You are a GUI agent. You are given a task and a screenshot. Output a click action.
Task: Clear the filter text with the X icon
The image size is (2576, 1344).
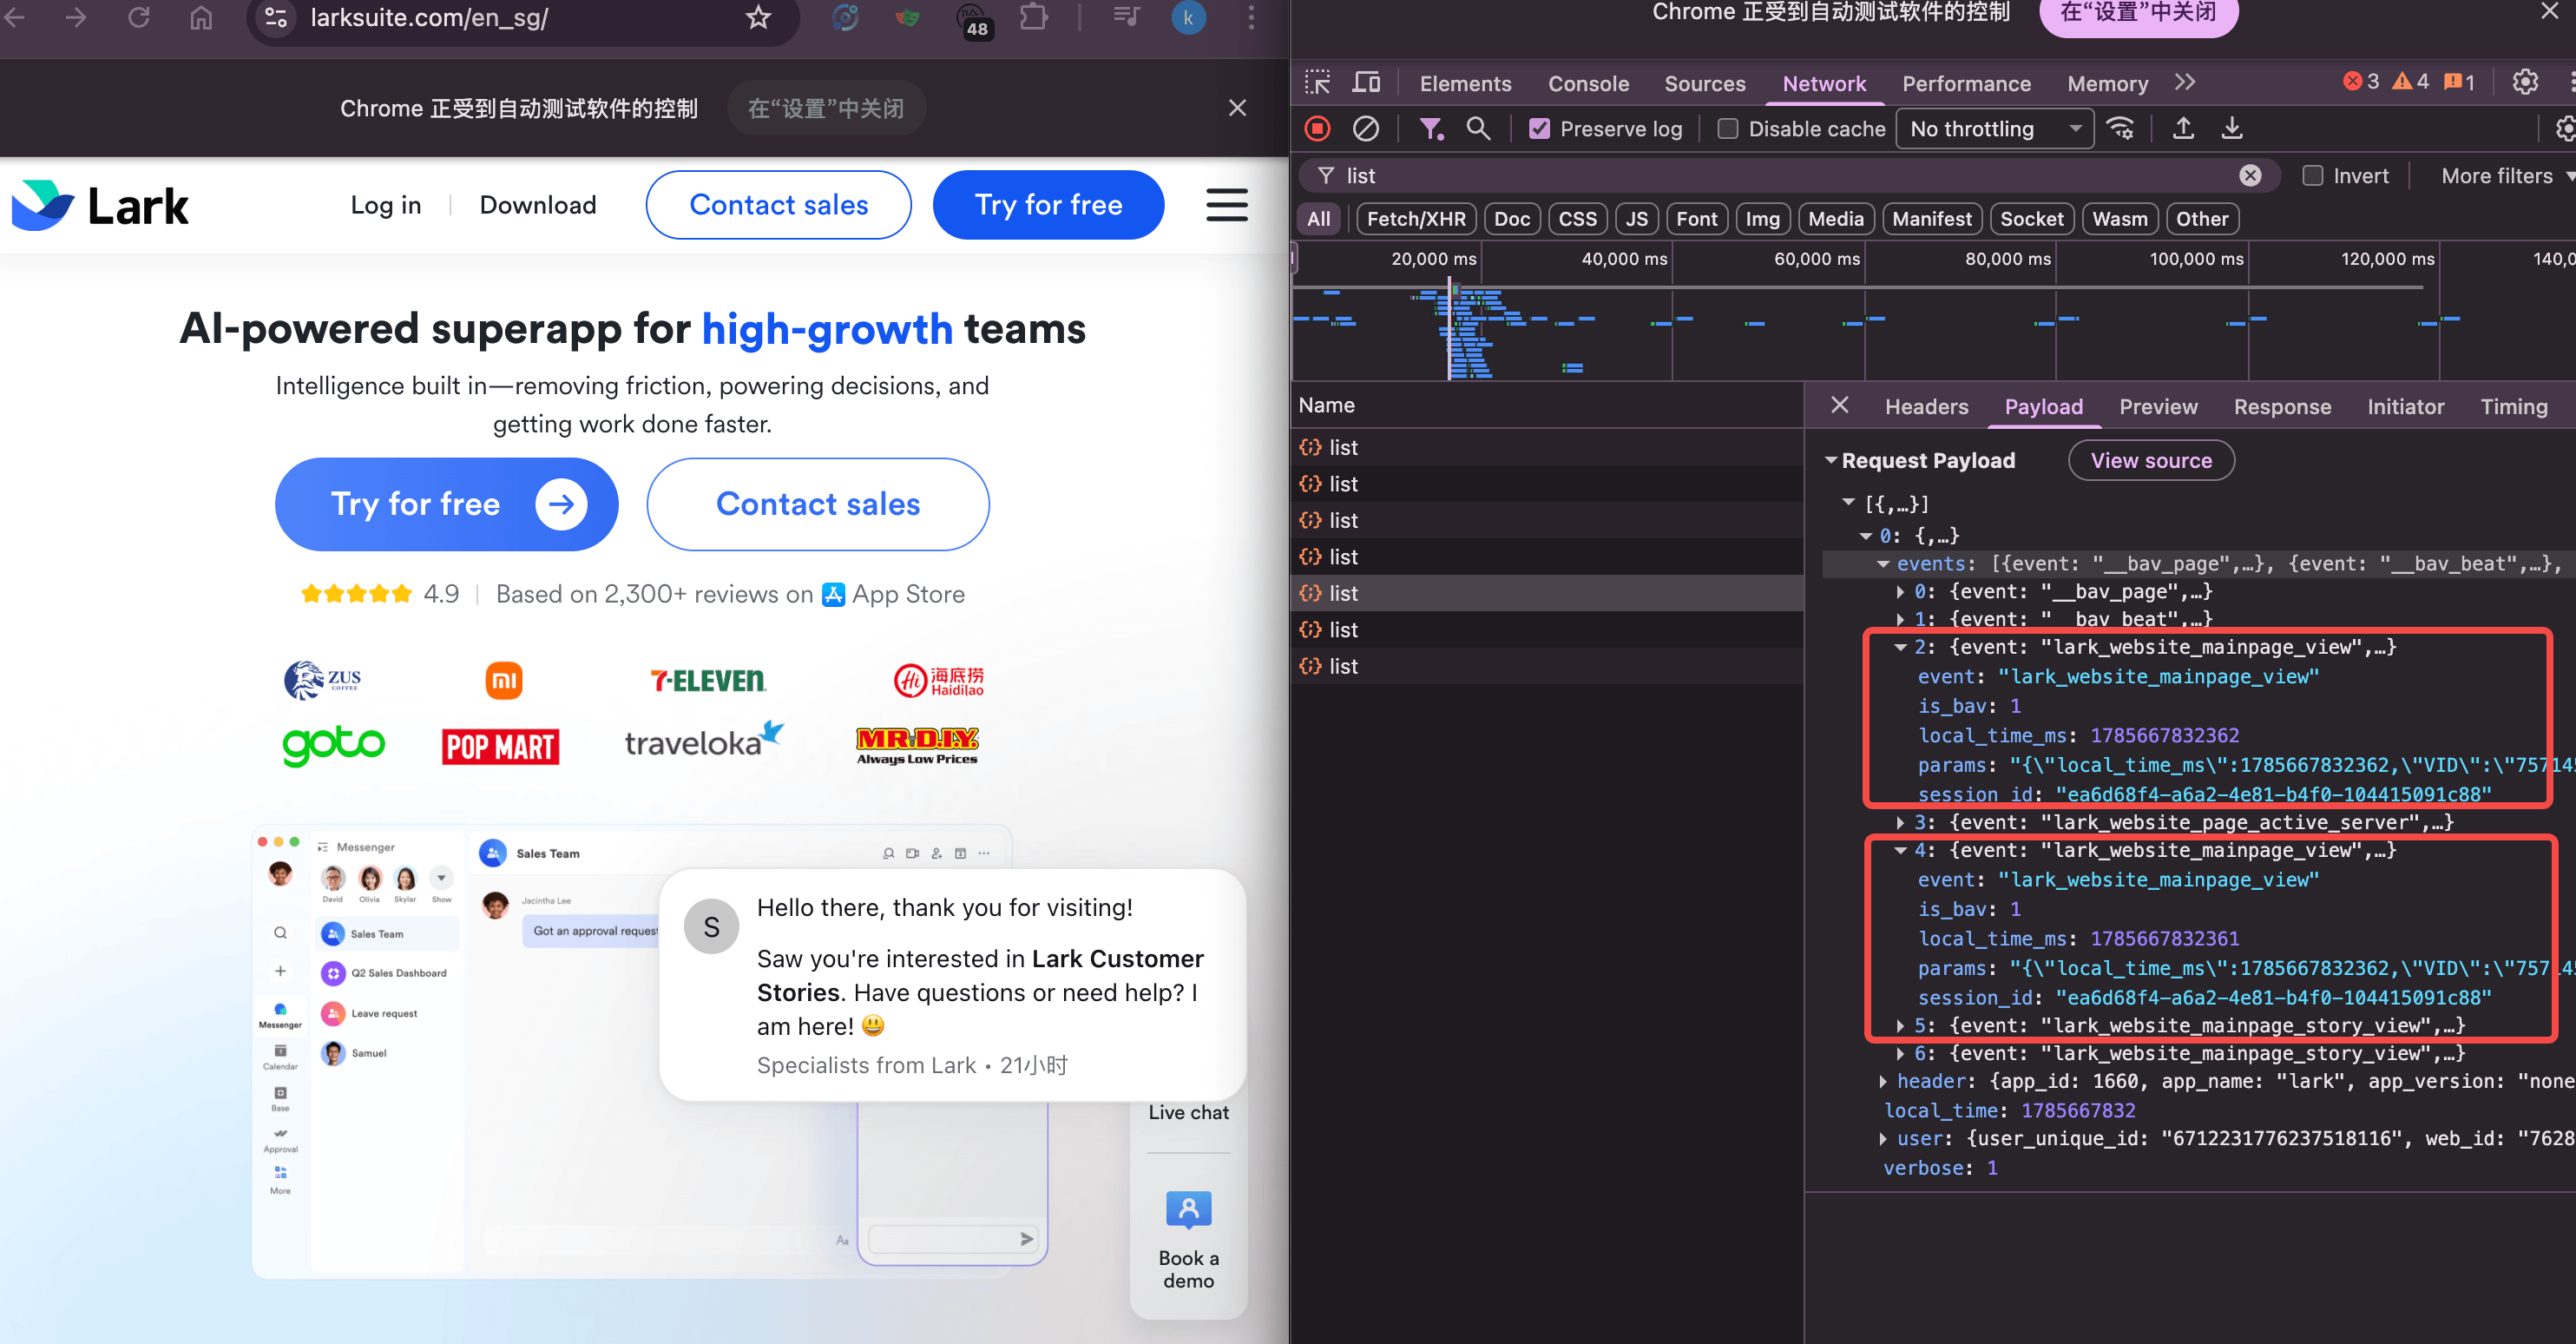coord(2249,176)
